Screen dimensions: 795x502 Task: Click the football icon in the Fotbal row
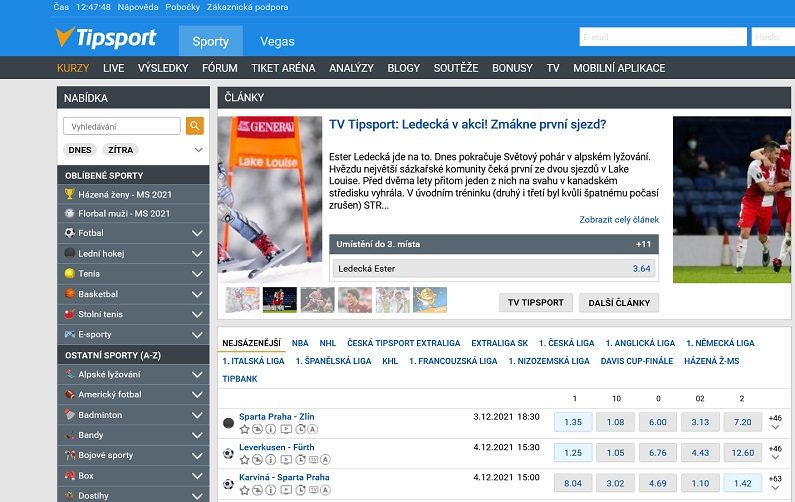point(69,233)
